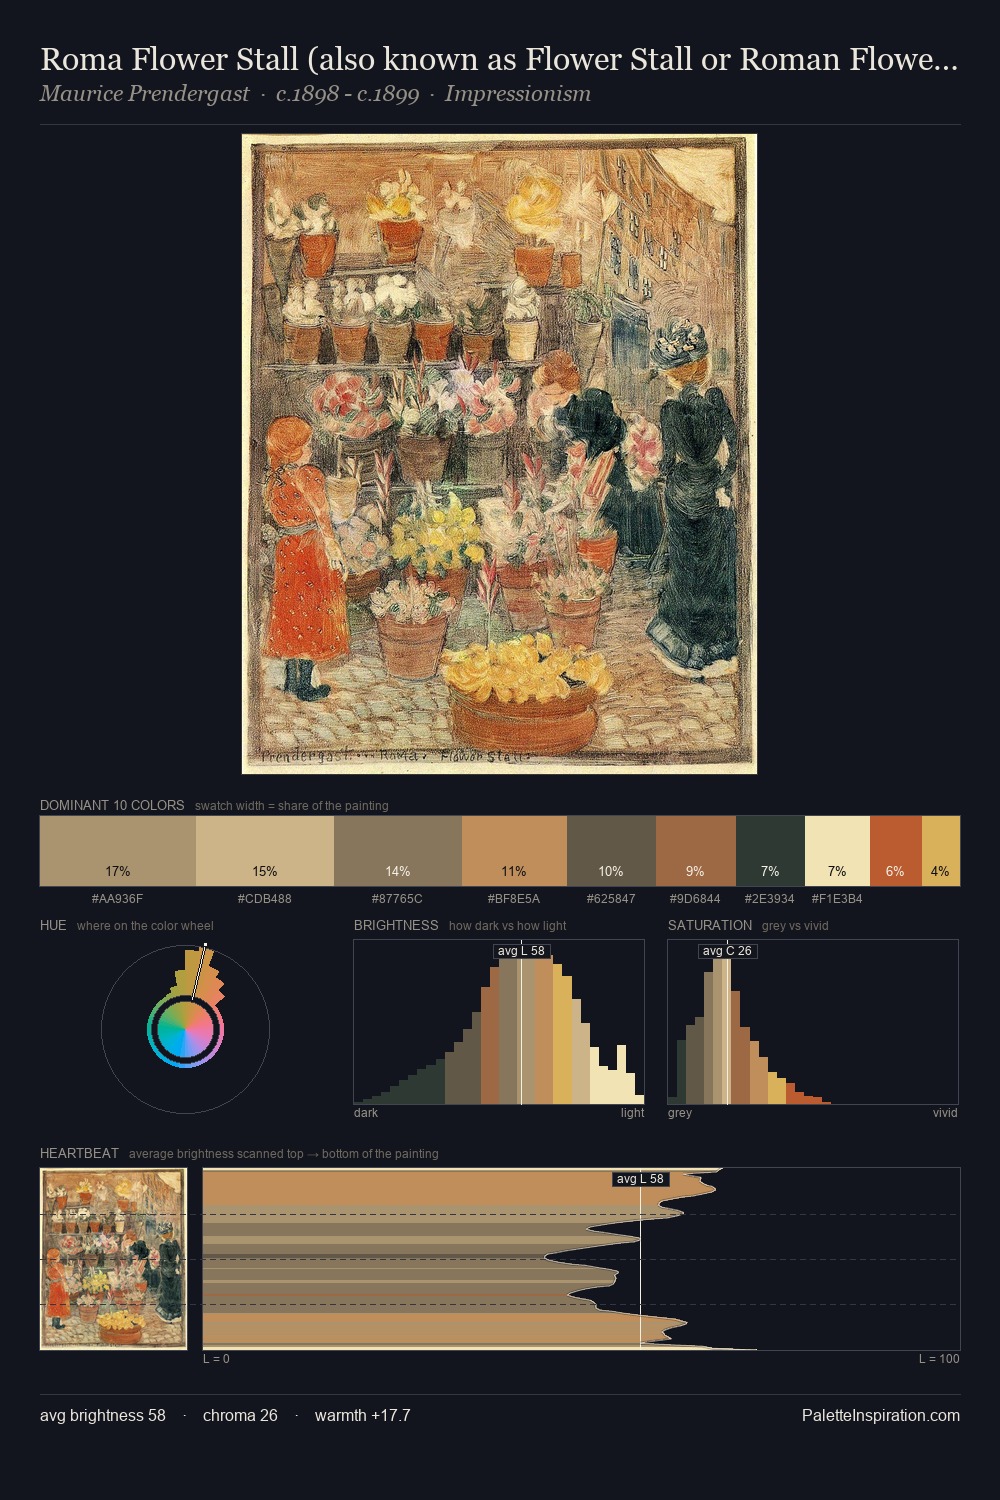The height and width of the screenshot is (1500, 1000).
Task: Click the Roma Flower Stall painting image
Action: point(499,454)
